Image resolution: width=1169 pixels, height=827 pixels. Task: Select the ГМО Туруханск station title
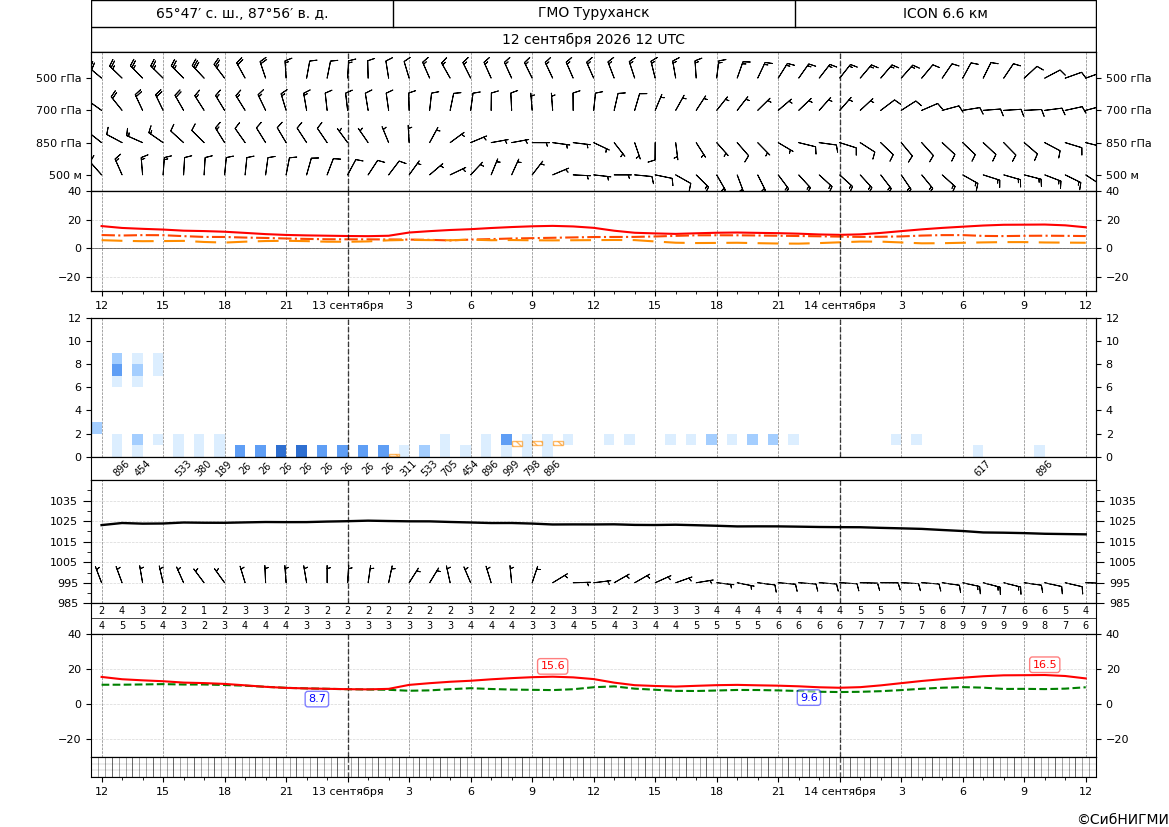593,13
